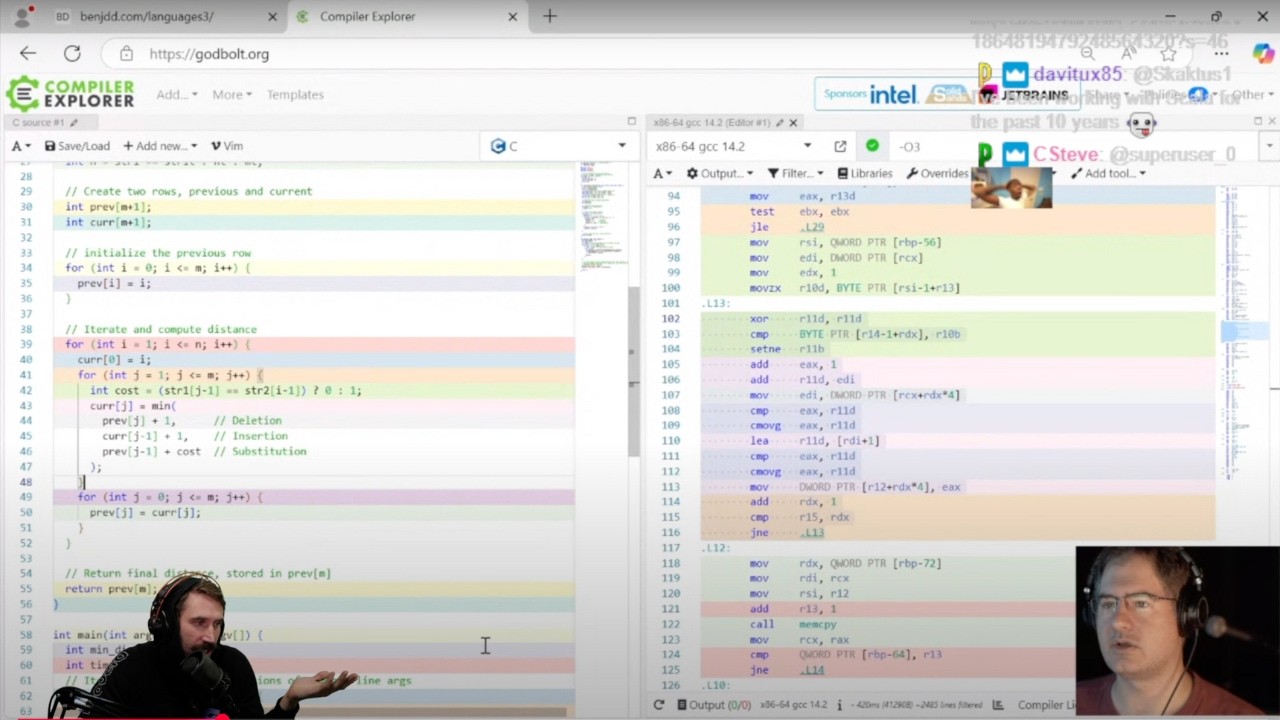Expand the Add tool... dropdown

click(x=1108, y=173)
